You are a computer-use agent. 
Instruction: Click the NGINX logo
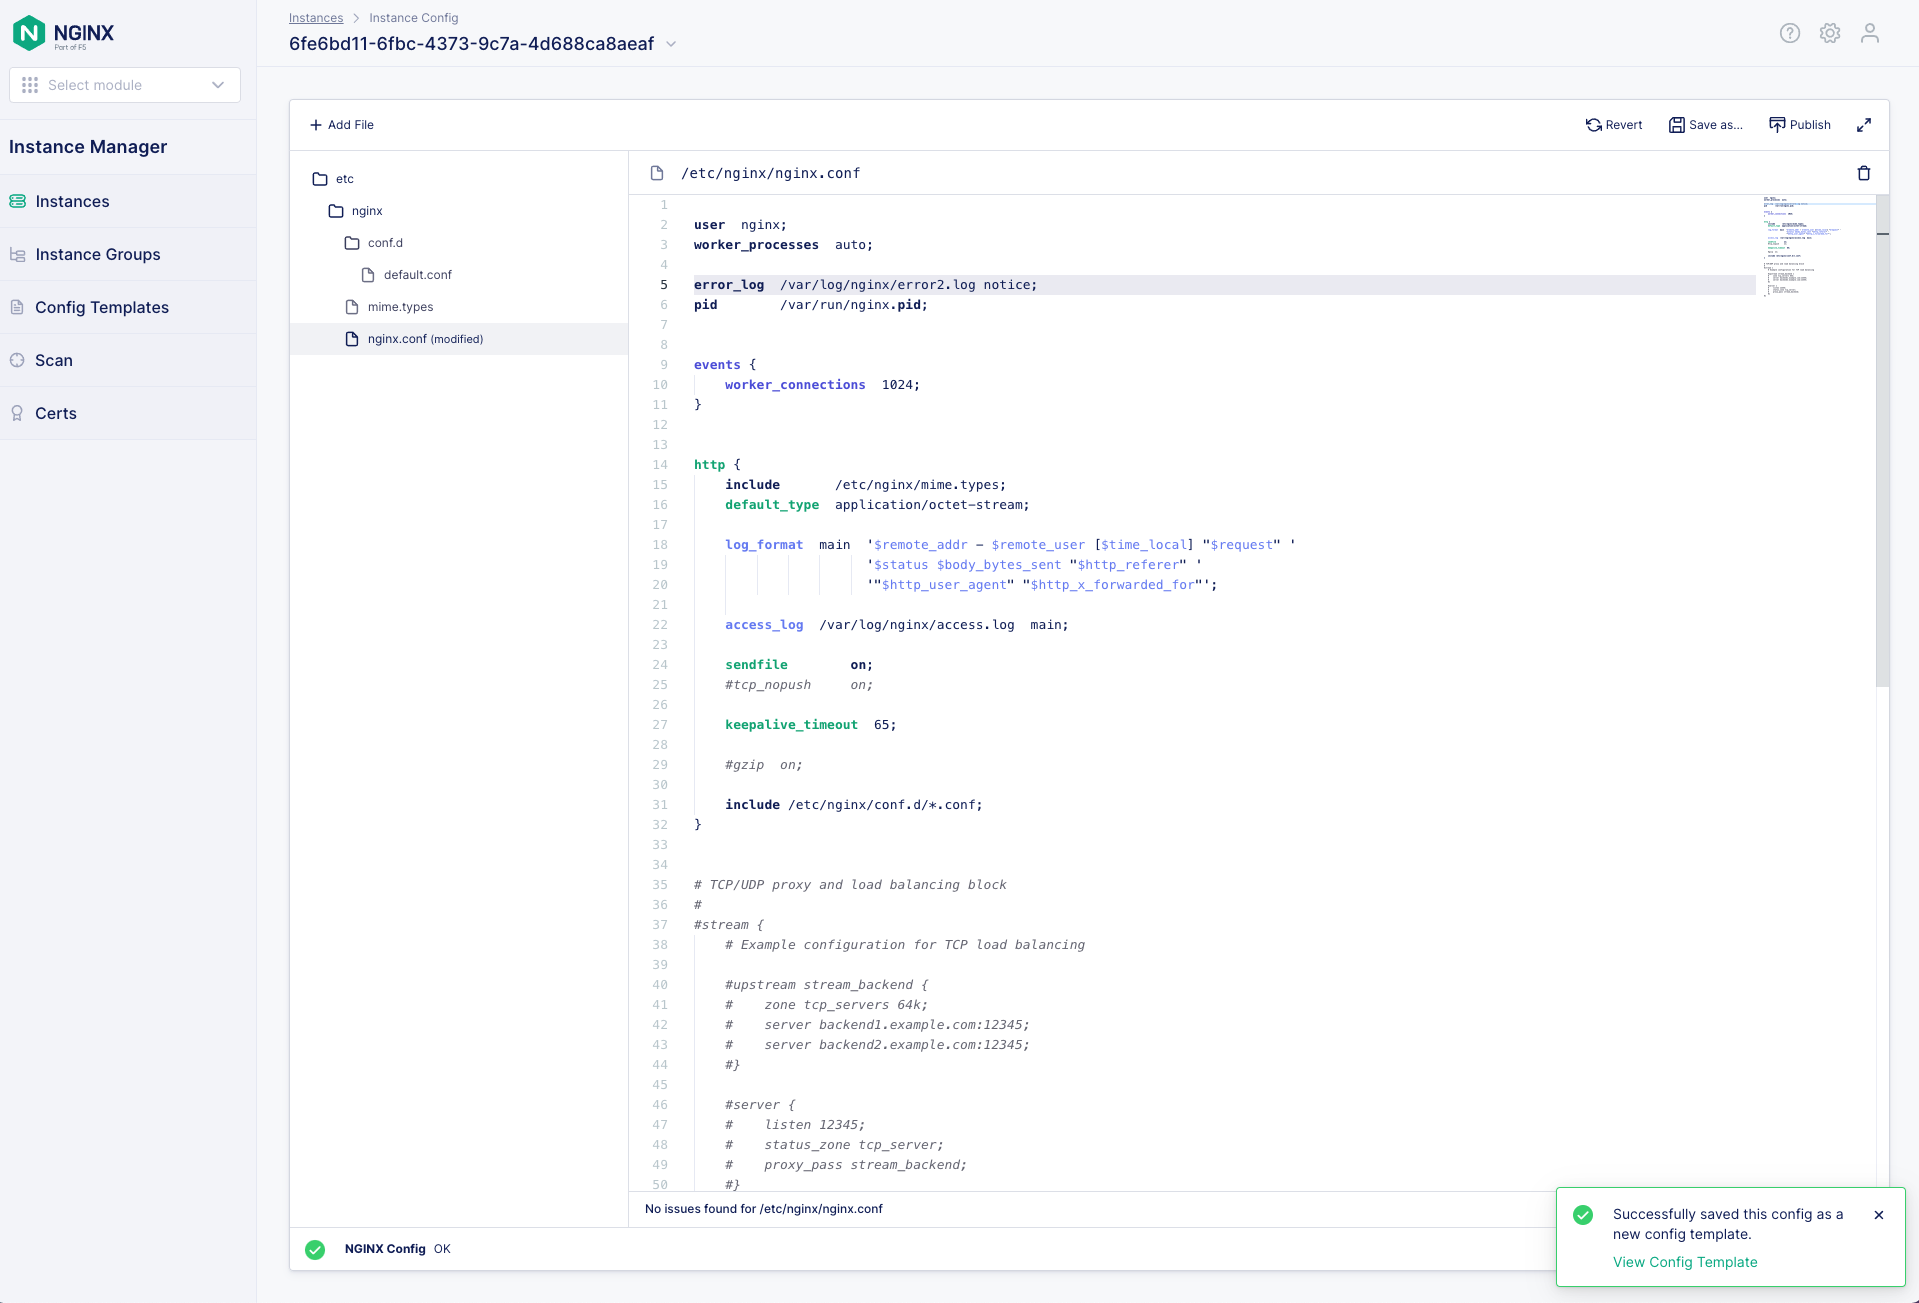[x=63, y=33]
